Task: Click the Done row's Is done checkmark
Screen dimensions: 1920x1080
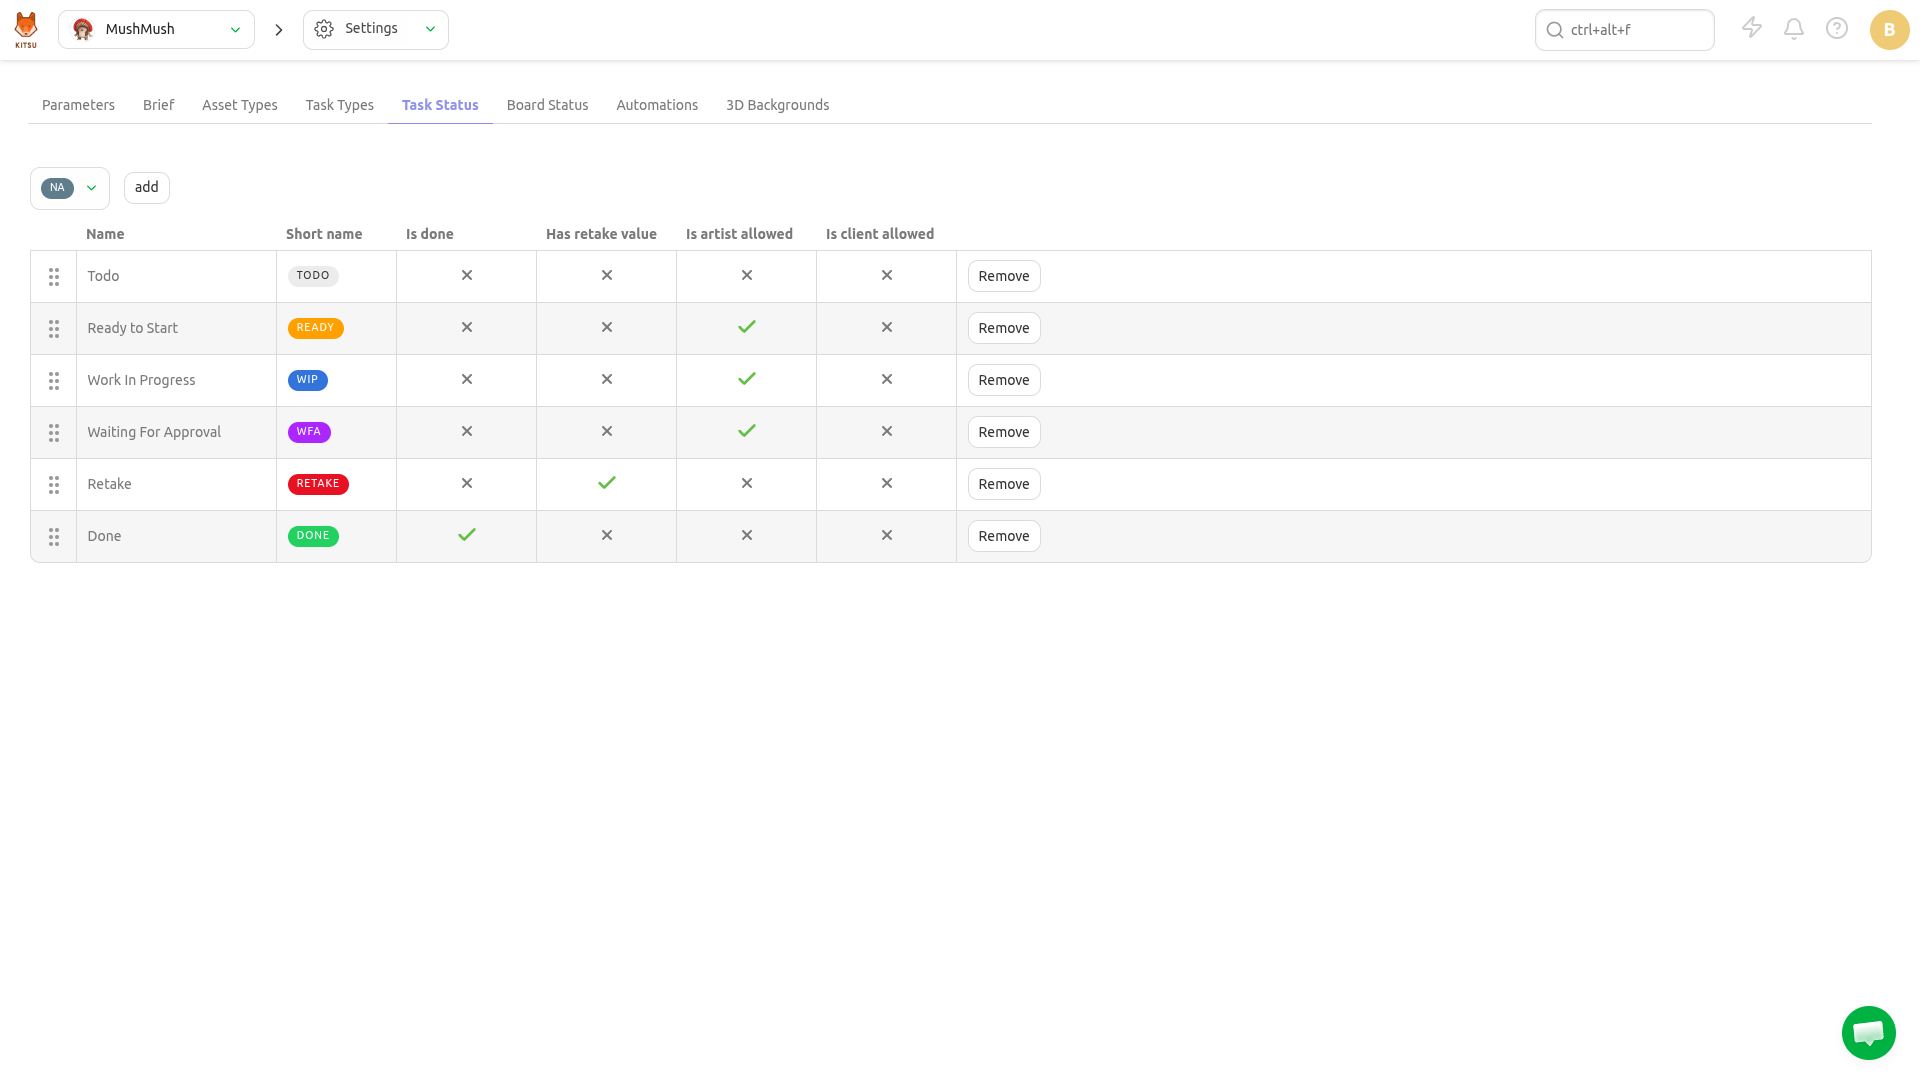Action: pos(467,535)
